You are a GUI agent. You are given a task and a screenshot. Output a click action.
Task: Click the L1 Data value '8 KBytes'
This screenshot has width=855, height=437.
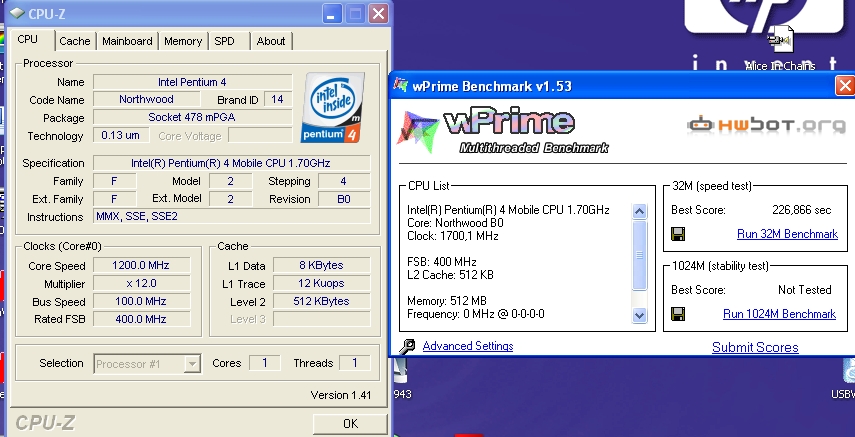(x=321, y=265)
